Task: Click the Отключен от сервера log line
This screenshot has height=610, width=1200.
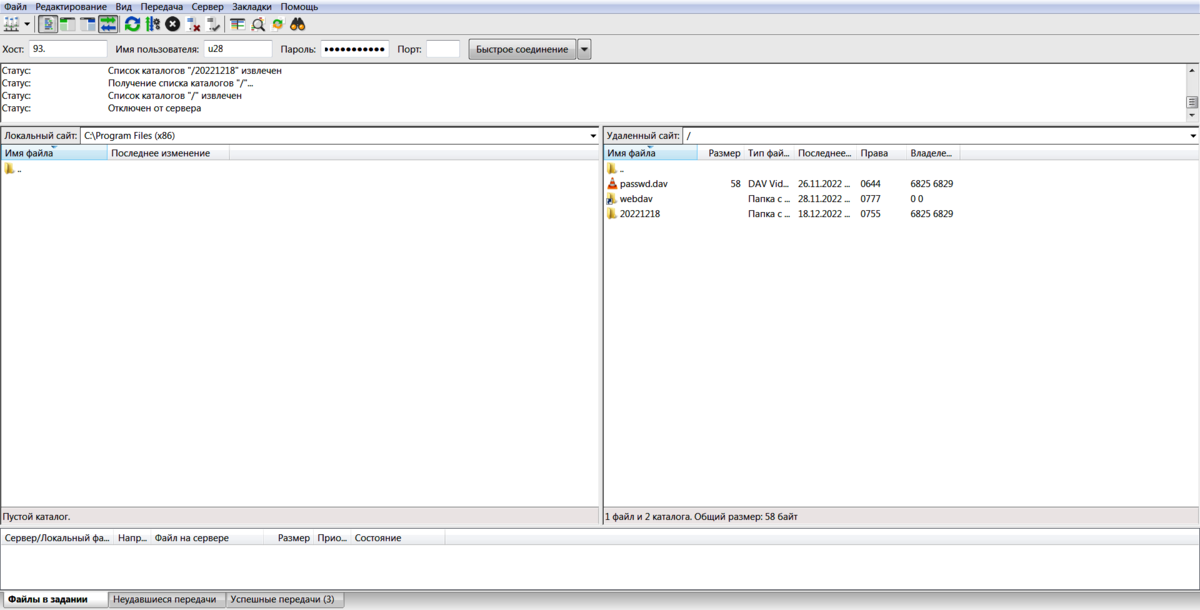Action: point(154,108)
